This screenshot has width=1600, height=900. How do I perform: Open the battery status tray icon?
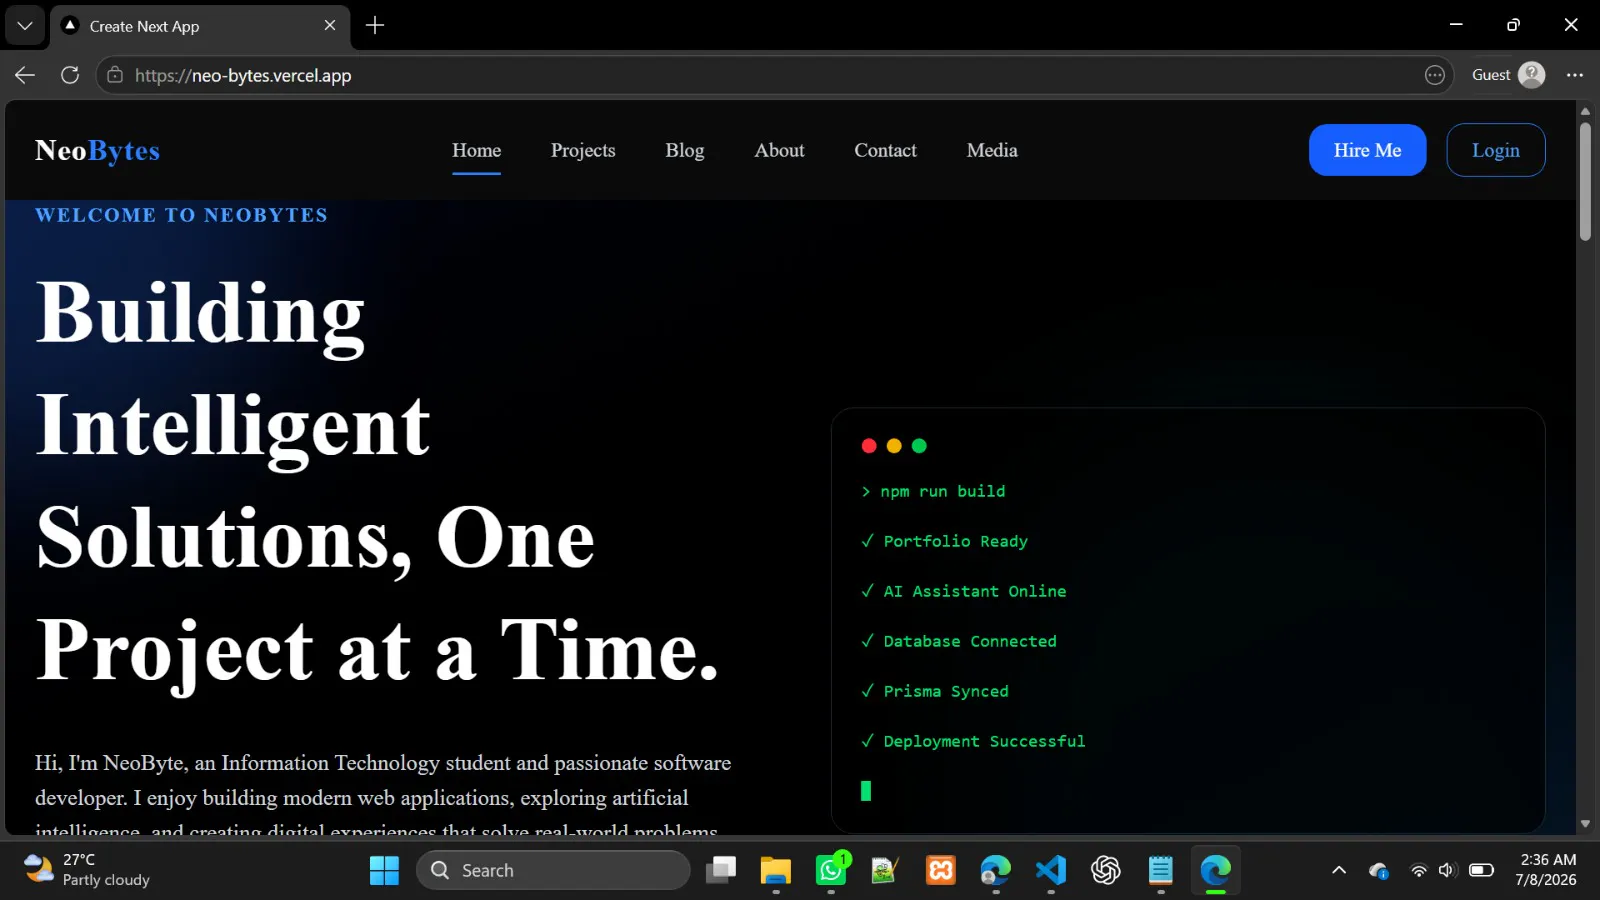[x=1481, y=870]
